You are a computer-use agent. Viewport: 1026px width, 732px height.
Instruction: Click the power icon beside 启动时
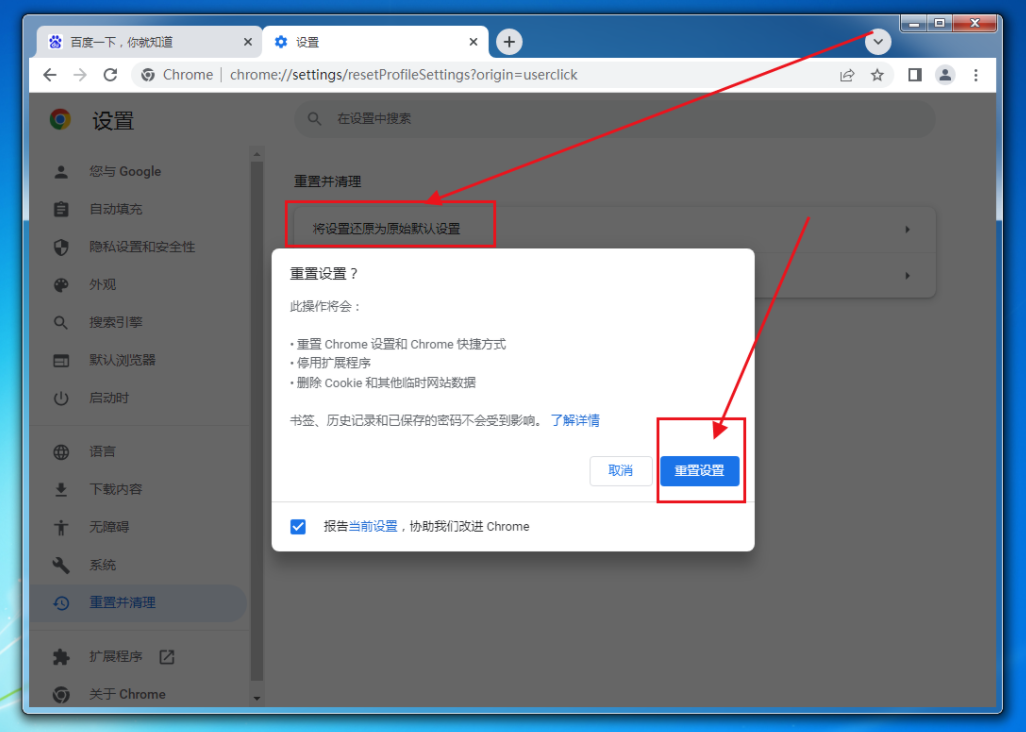[x=61, y=398]
